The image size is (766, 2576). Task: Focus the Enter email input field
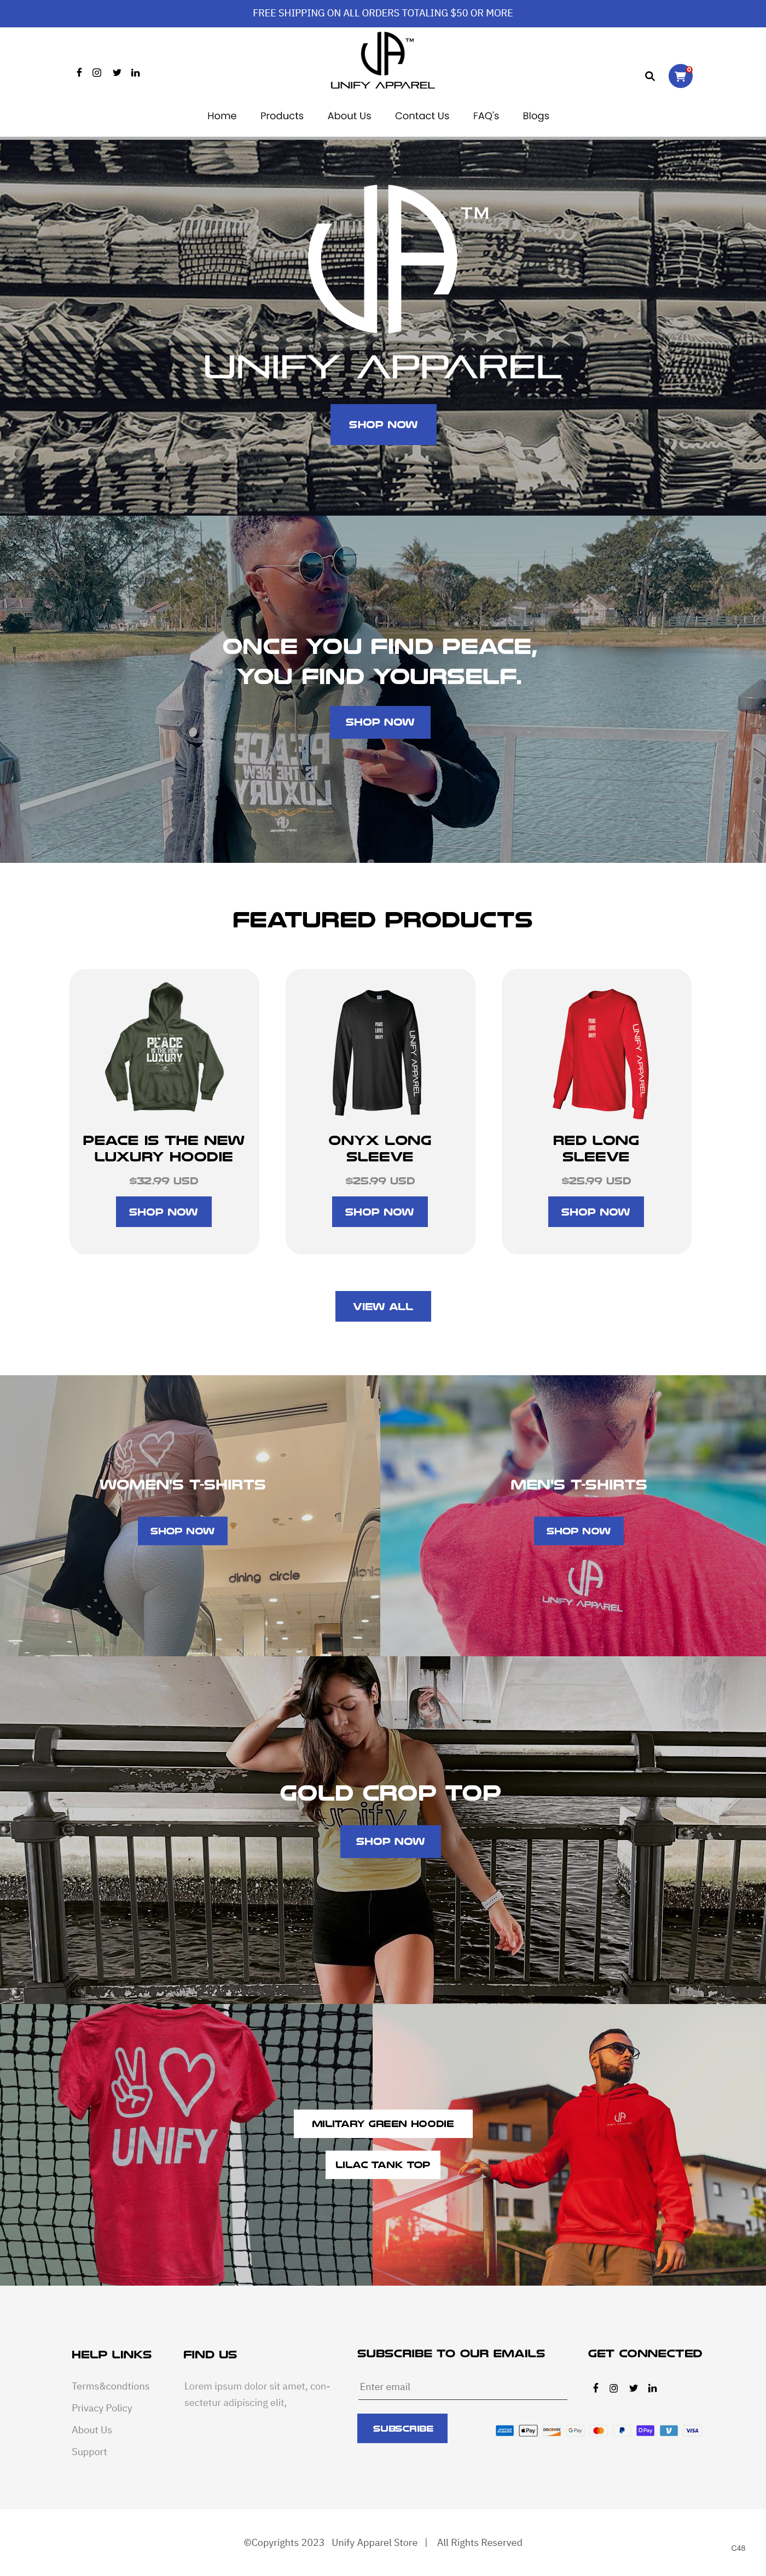(x=462, y=2387)
